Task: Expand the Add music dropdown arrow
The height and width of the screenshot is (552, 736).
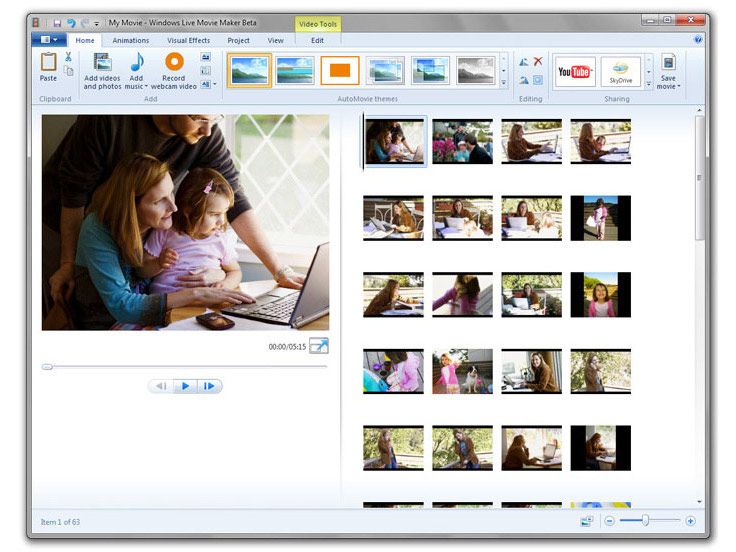Action: (146, 86)
